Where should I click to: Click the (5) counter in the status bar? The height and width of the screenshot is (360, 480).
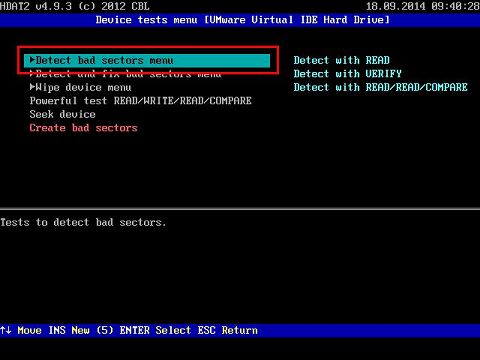[105, 330]
